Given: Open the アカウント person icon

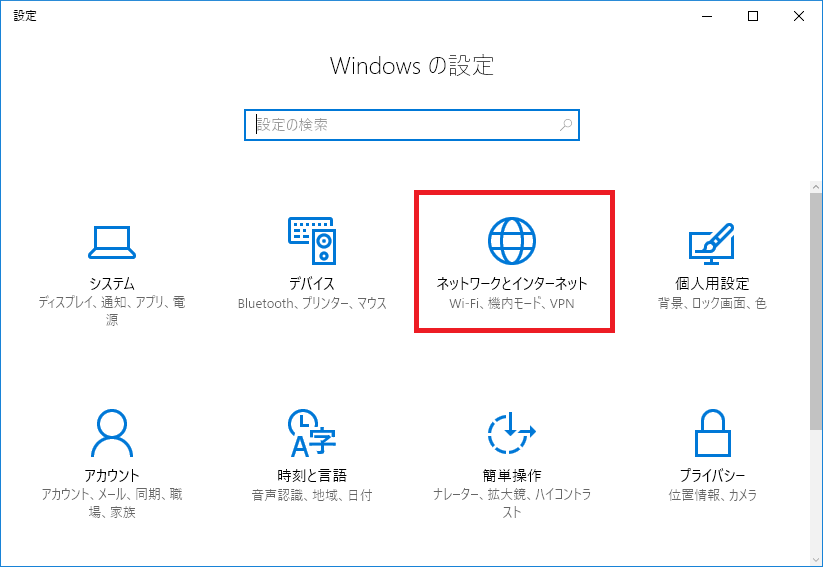Looking at the screenshot, I should coord(112,433).
